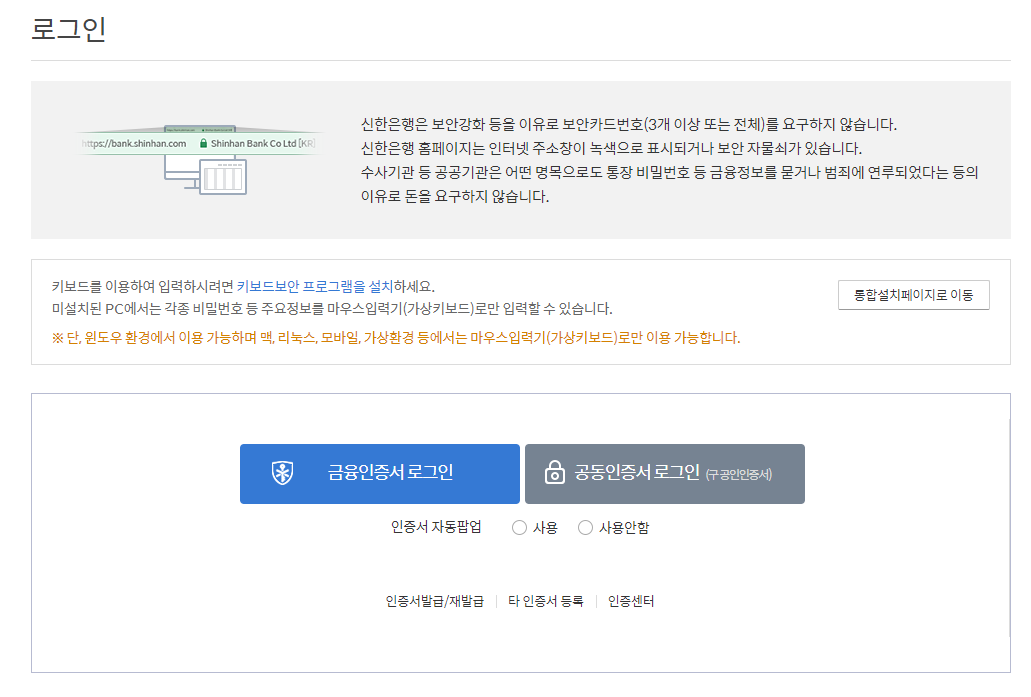1031x697 pixels.
Task: Log in with 공동인증서 로그인 button
Action: (x=665, y=473)
